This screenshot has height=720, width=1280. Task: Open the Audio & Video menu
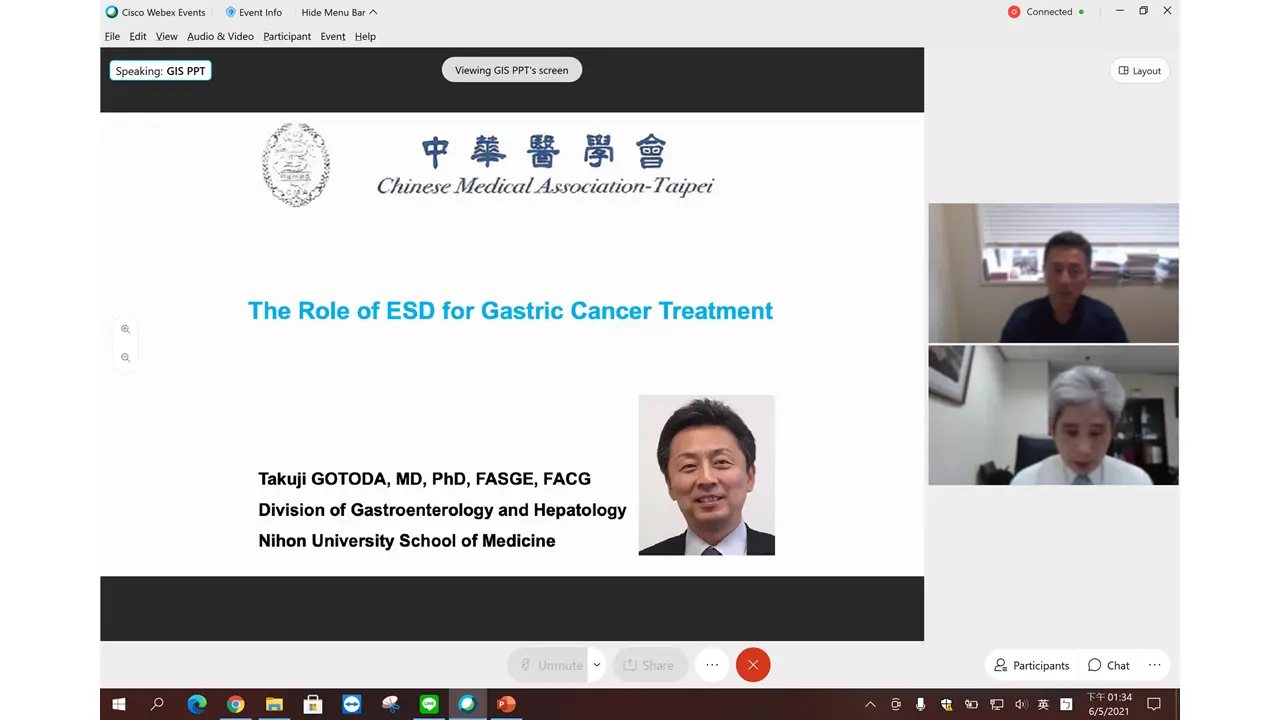click(x=220, y=36)
